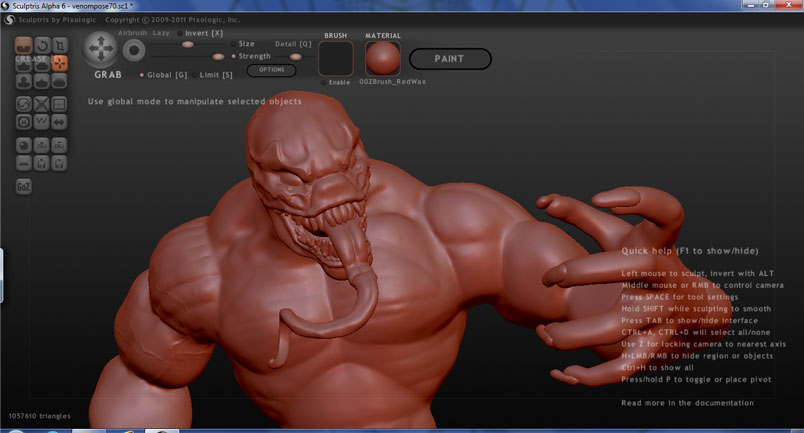Select the Rotate tool
The width and height of the screenshot is (804, 433).
click(x=42, y=46)
